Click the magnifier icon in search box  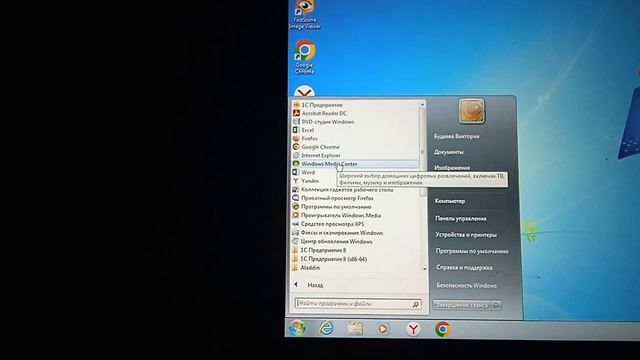pos(416,304)
